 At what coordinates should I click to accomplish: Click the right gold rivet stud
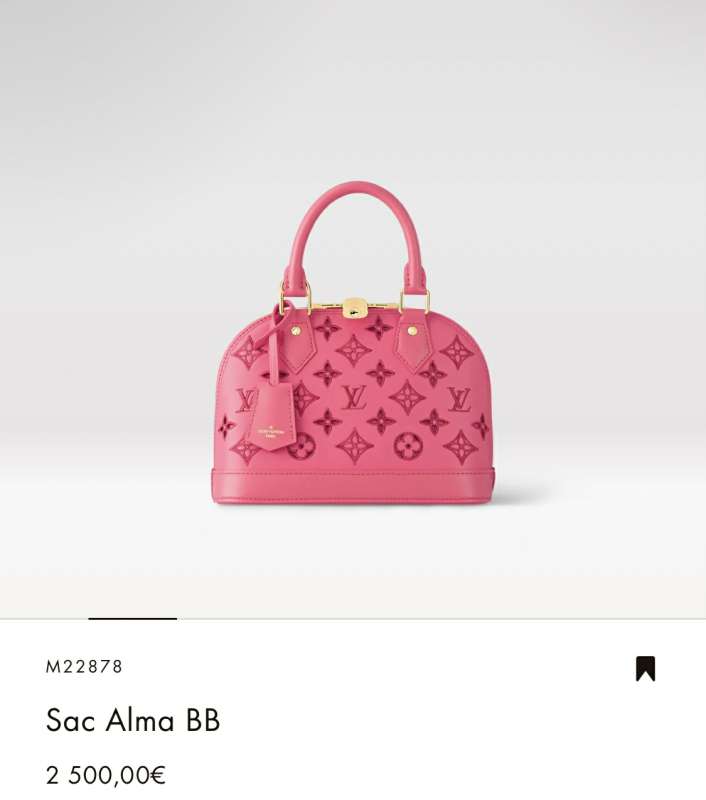click(413, 331)
